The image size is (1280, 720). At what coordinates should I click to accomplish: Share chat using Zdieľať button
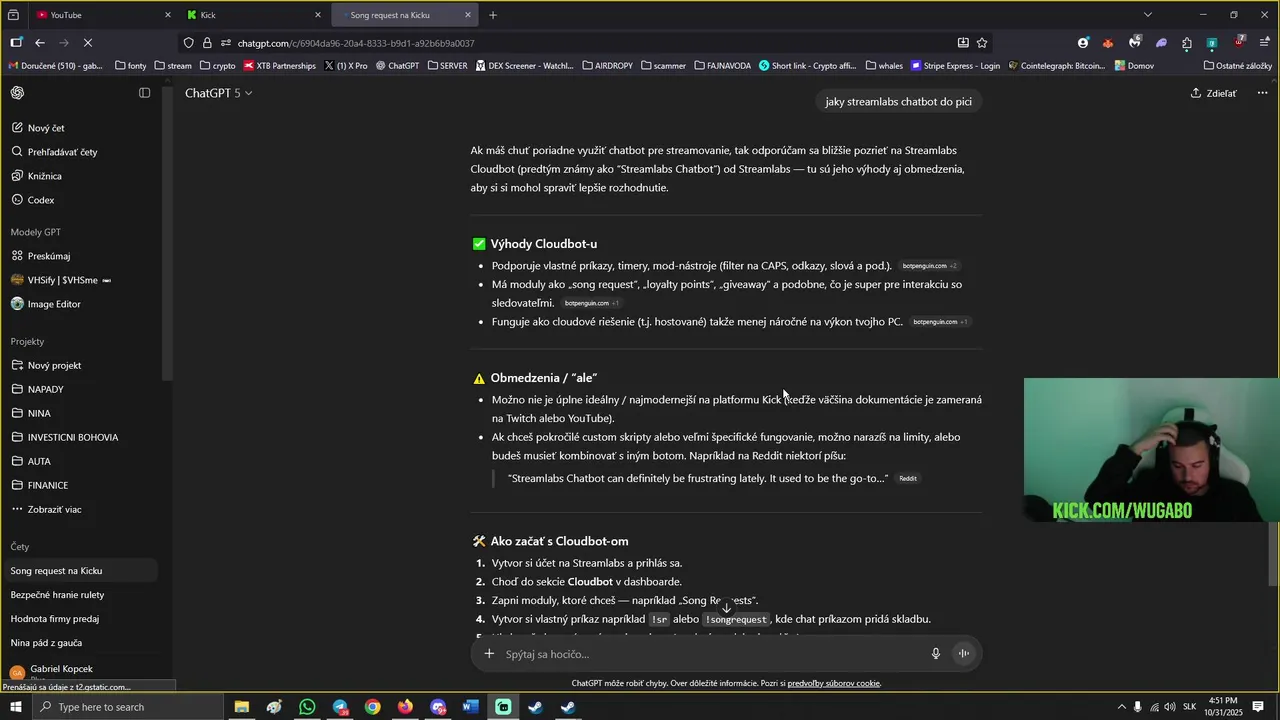(1214, 93)
